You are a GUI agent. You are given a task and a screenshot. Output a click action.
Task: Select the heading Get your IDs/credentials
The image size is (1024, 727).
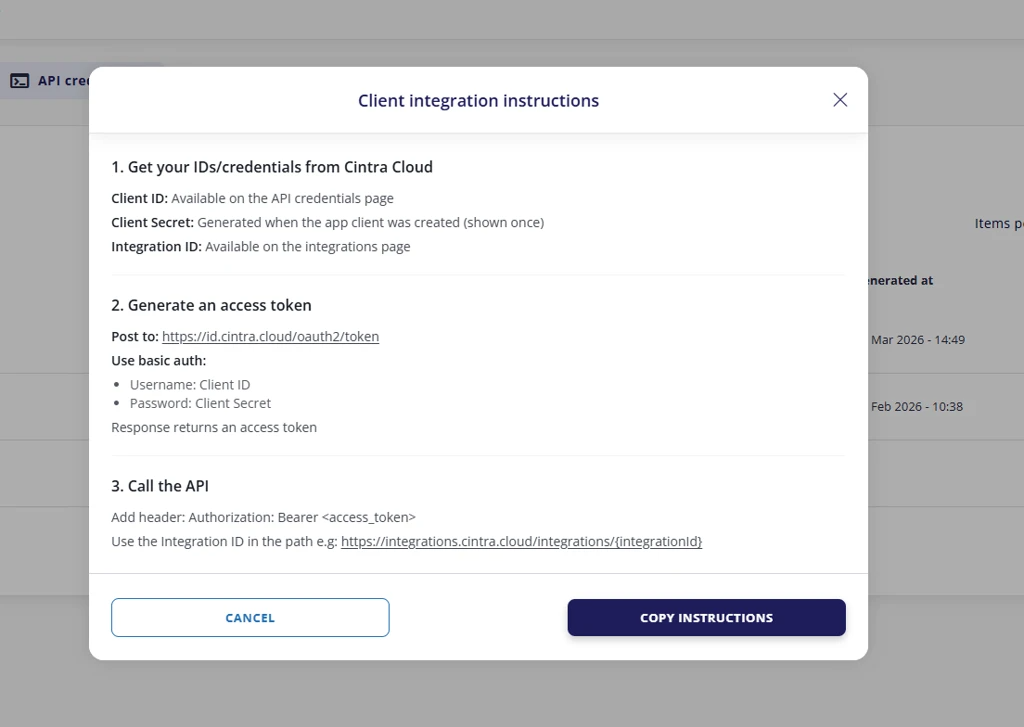272,167
